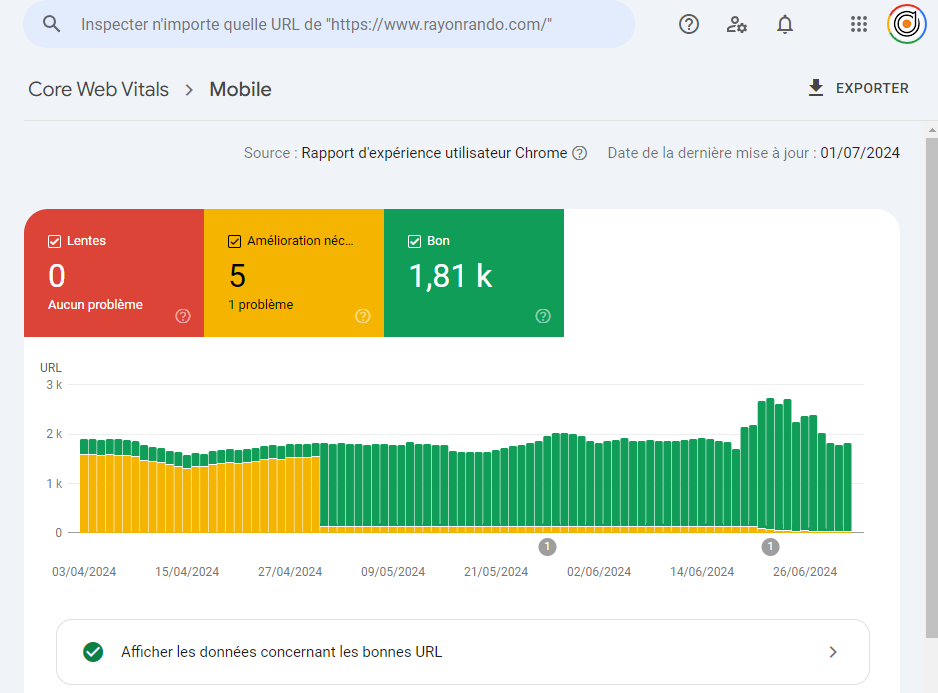The image size is (938, 693).
Task: Click the last update date 01/07/2024
Action: [860, 153]
